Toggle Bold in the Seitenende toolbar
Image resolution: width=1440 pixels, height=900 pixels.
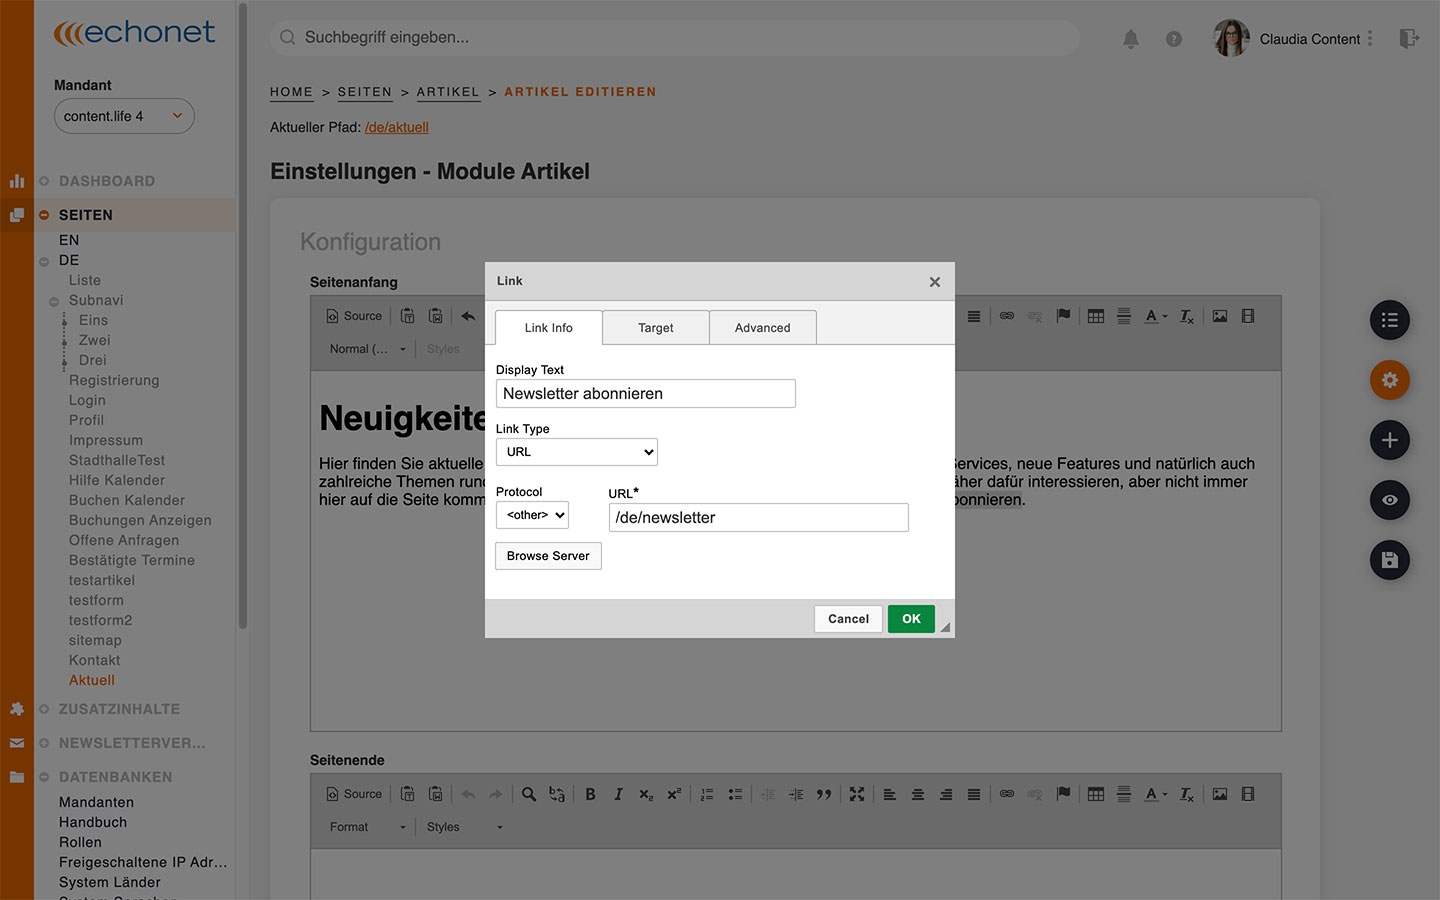pyautogui.click(x=590, y=794)
